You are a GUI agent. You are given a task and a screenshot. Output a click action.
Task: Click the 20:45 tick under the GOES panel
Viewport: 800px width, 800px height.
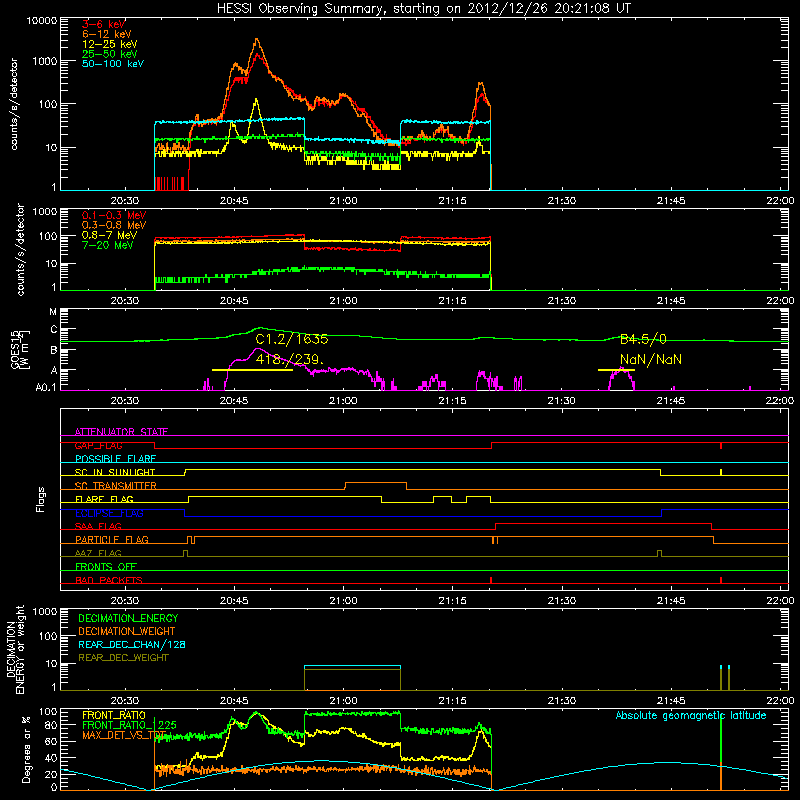(x=234, y=401)
